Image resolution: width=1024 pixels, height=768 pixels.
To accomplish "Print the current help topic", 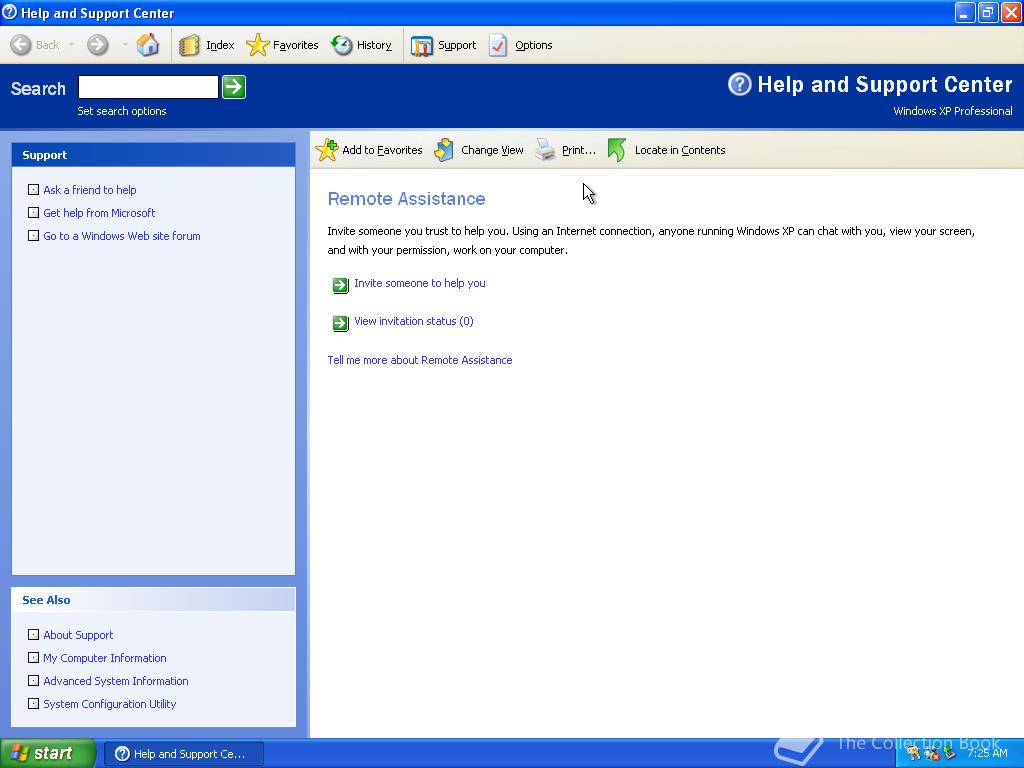I will (577, 150).
